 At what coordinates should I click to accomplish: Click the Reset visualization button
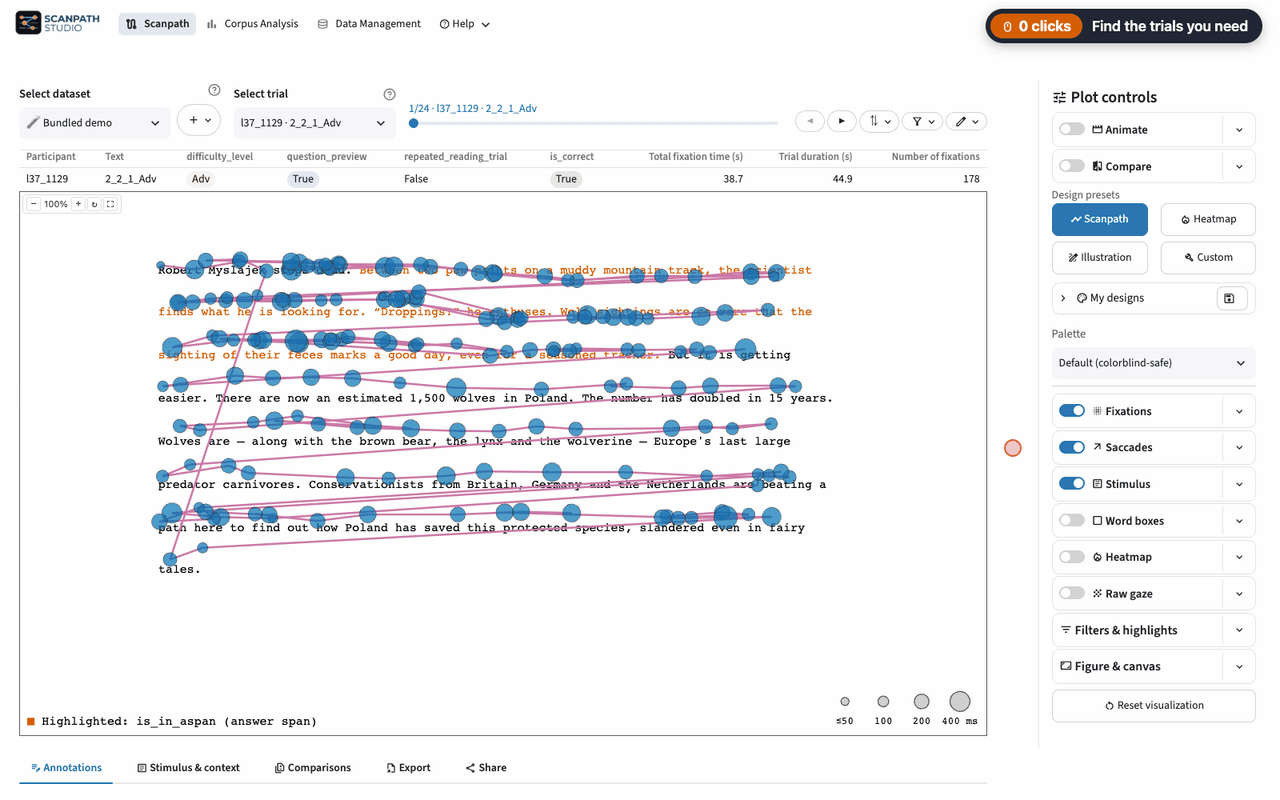pyautogui.click(x=1153, y=705)
